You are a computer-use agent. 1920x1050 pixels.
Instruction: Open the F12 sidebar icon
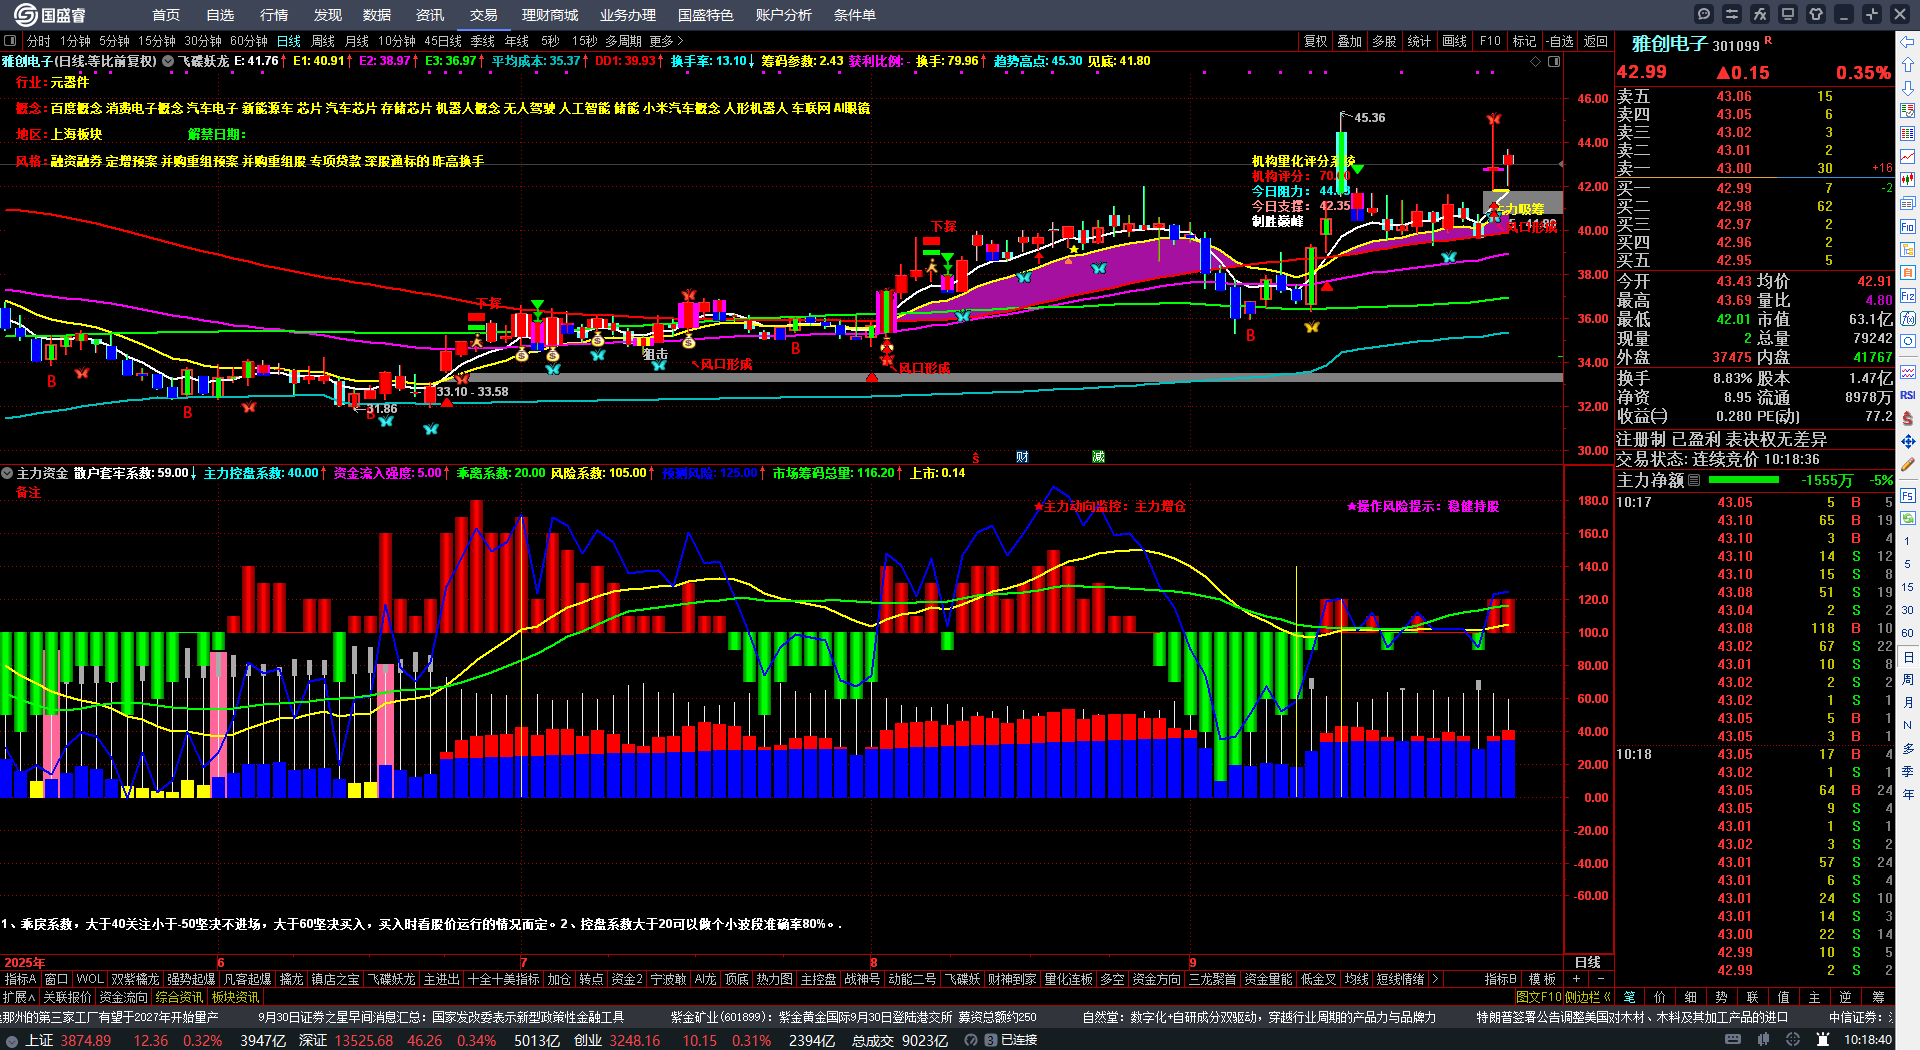click(x=1908, y=296)
